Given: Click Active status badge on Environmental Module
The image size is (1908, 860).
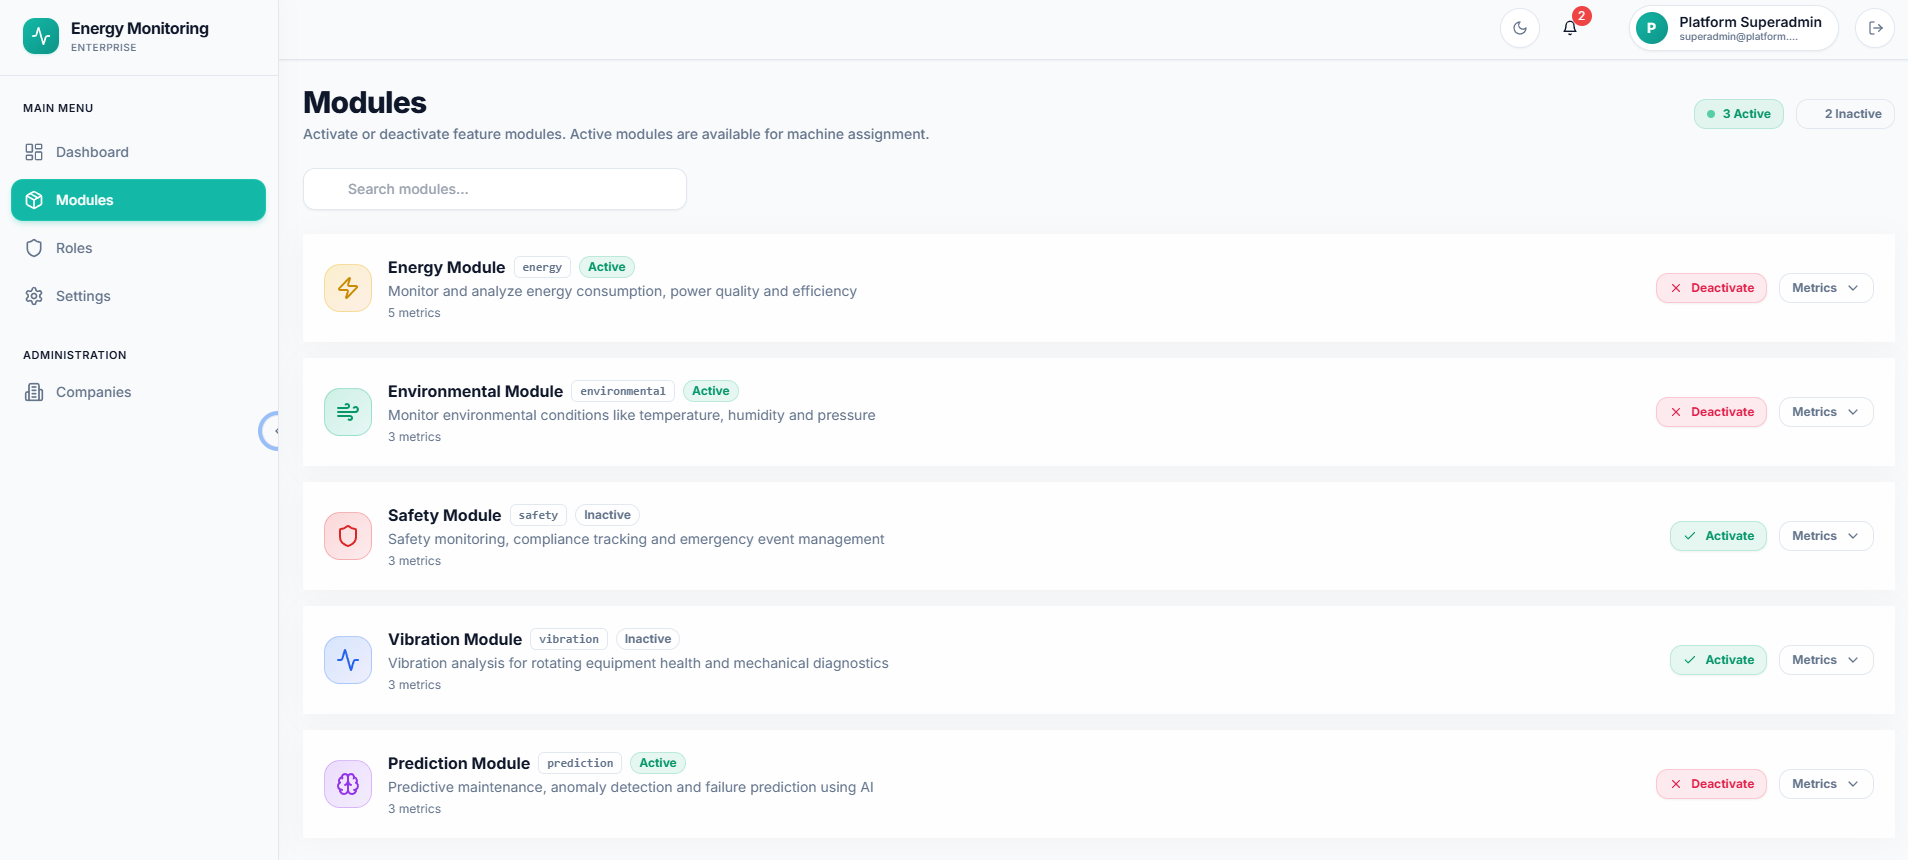Looking at the screenshot, I should (x=711, y=391).
